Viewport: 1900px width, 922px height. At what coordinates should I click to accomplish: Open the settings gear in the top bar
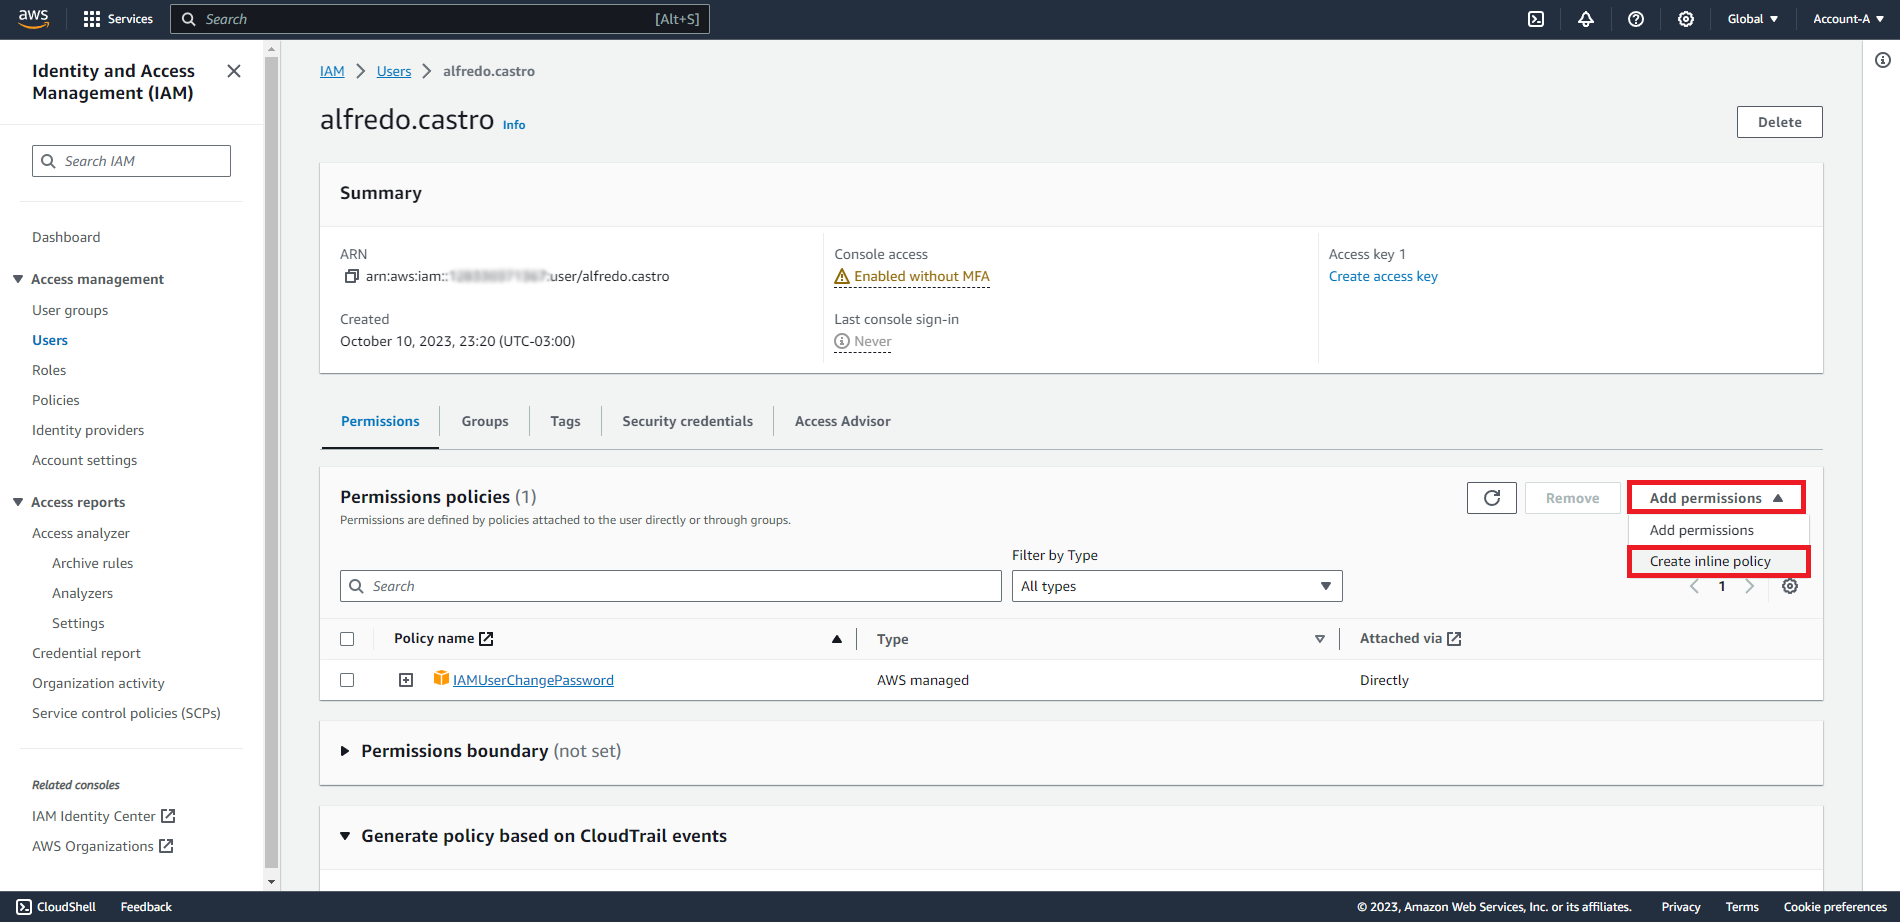[x=1686, y=19]
